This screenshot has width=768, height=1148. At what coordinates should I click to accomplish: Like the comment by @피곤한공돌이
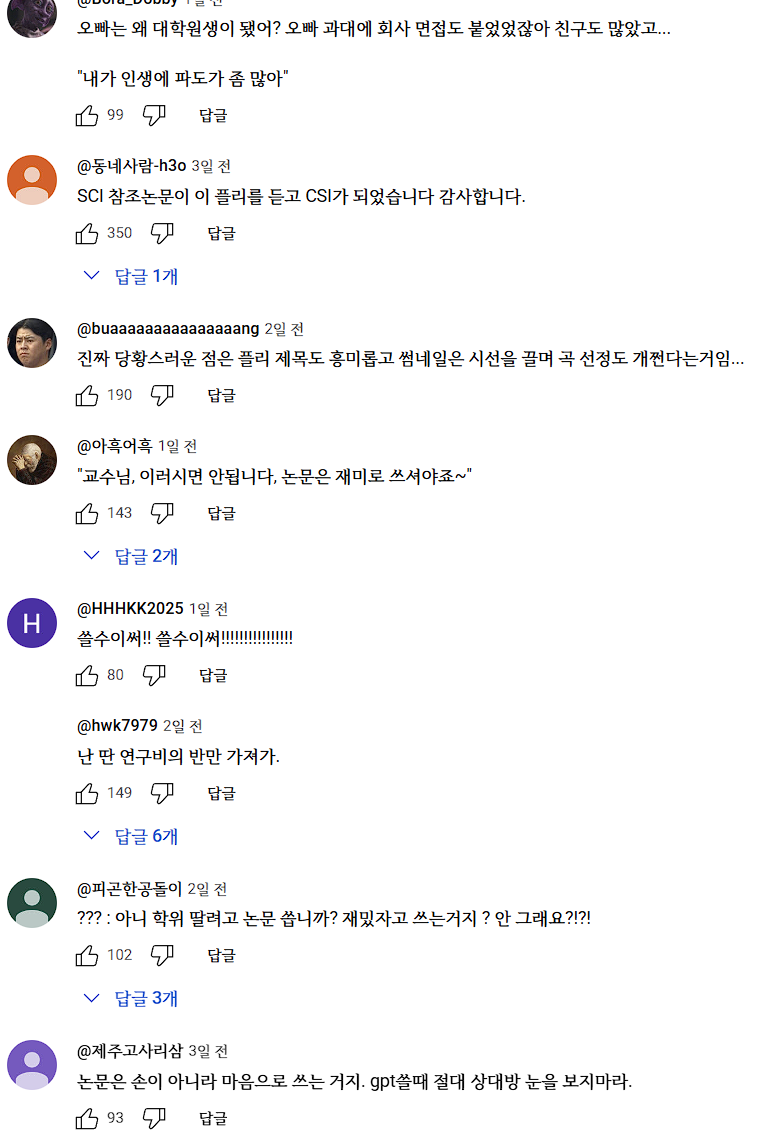(87, 955)
